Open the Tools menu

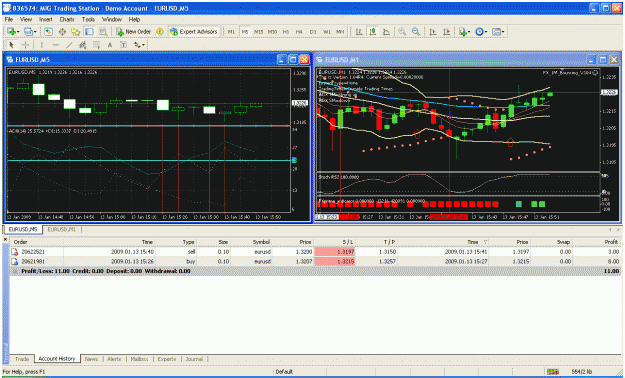(x=88, y=19)
